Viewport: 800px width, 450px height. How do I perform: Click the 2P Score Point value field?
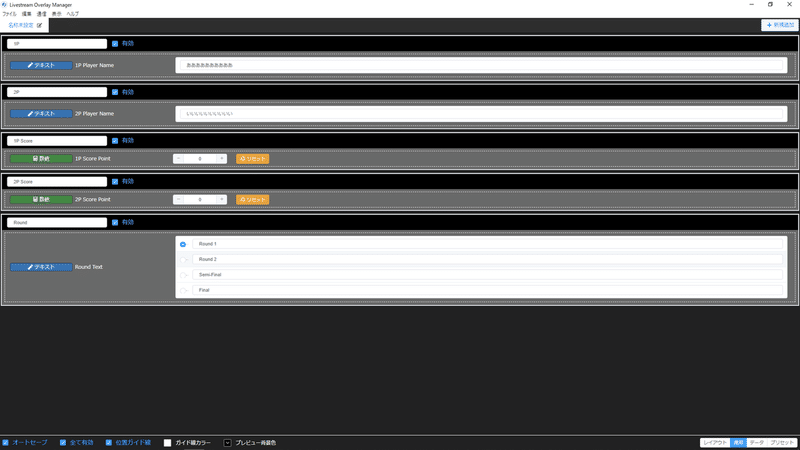[200, 199]
